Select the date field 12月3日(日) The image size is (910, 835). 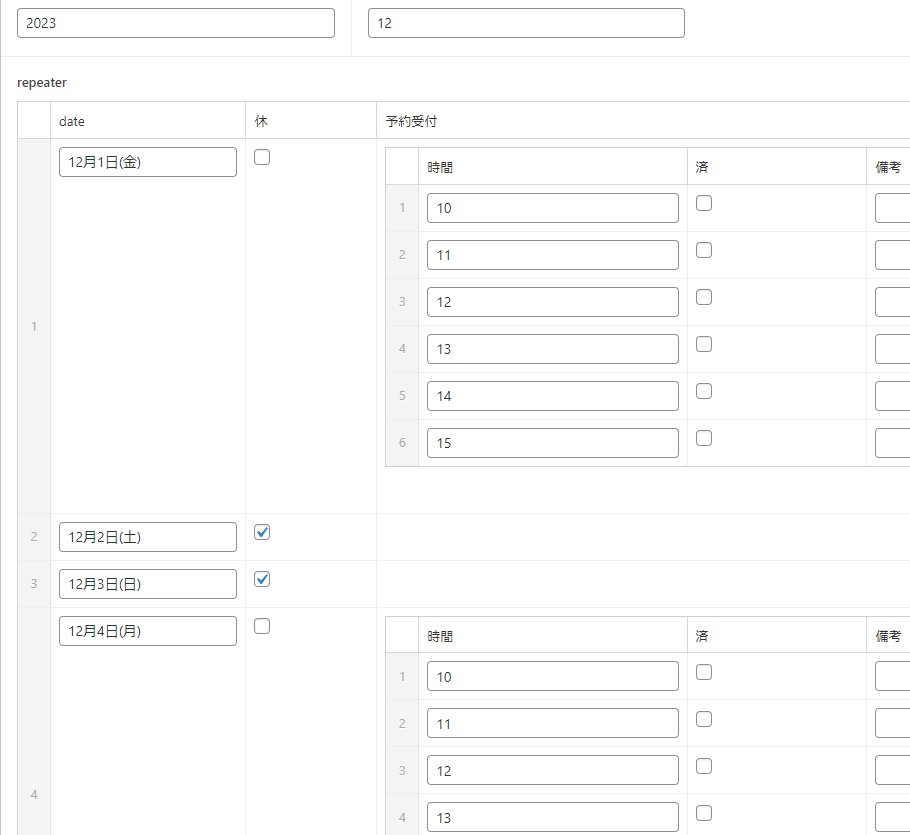(x=148, y=584)
